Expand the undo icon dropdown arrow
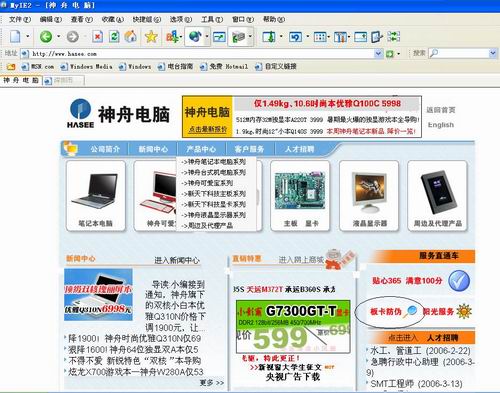The image size is (500, 393). [307, 36]
